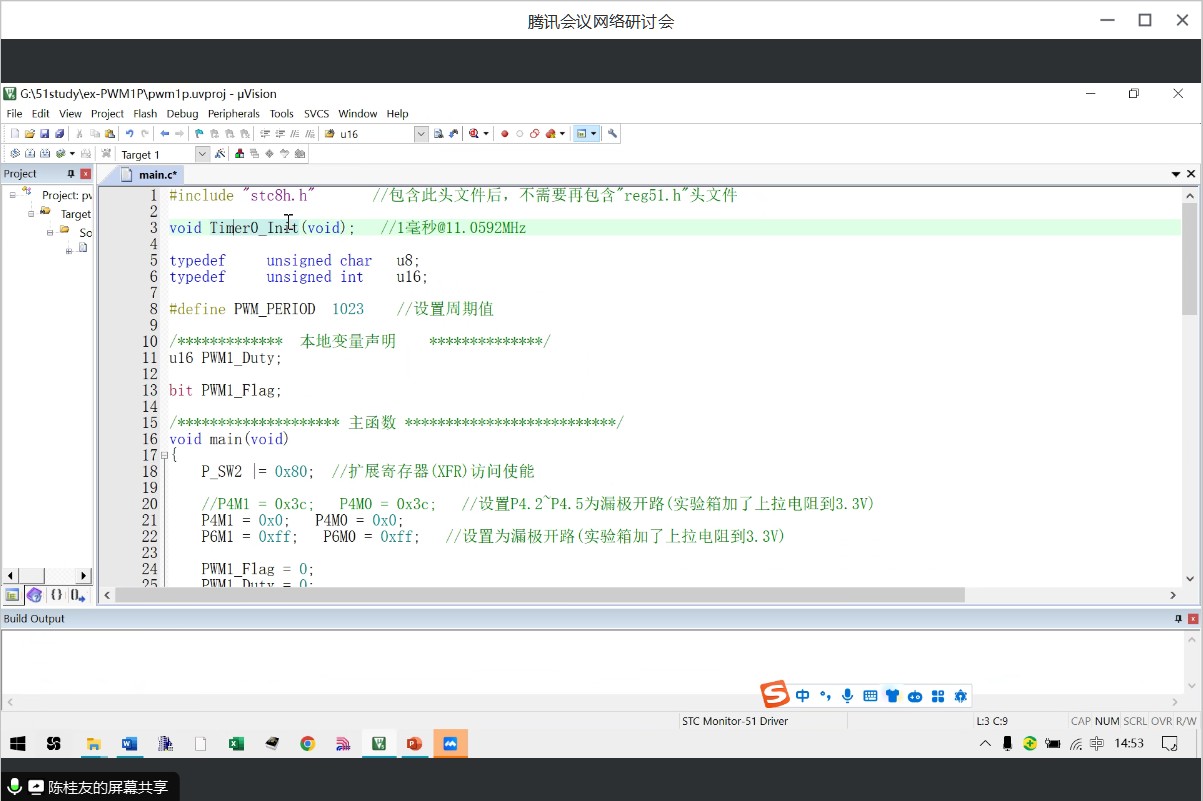Click the Navigate Backwards blue arrow

(164, 133)
